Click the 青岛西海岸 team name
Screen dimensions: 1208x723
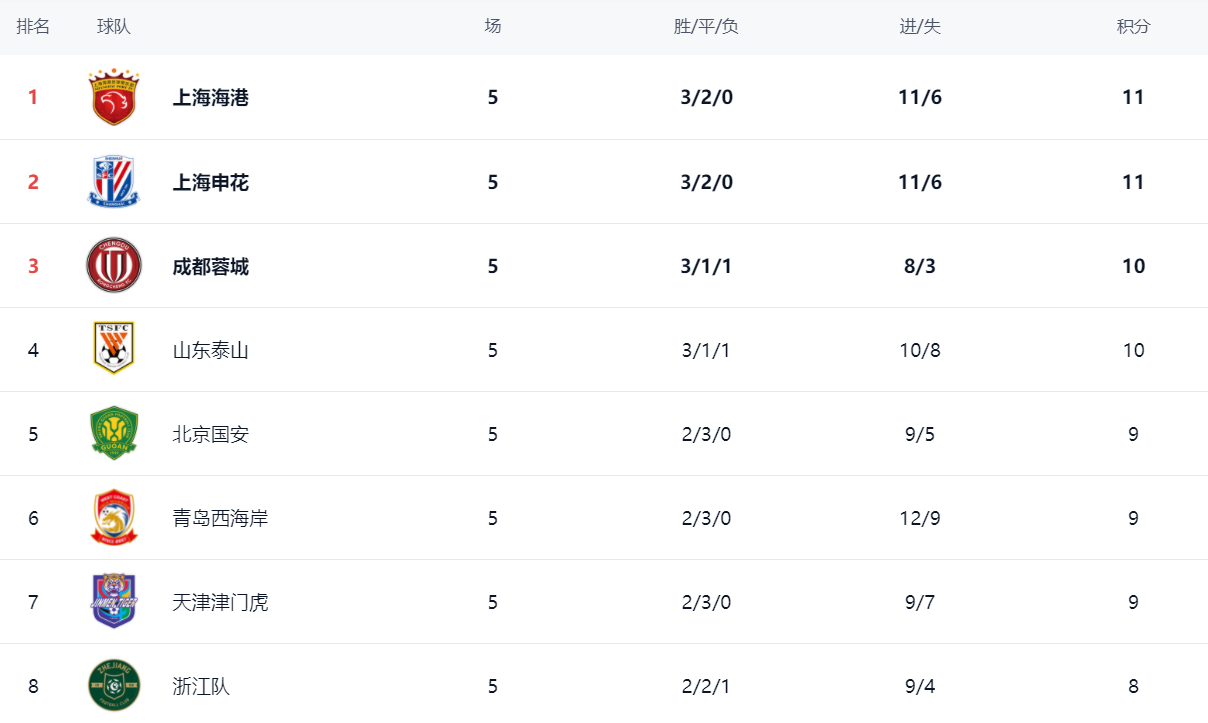[220, 518]
